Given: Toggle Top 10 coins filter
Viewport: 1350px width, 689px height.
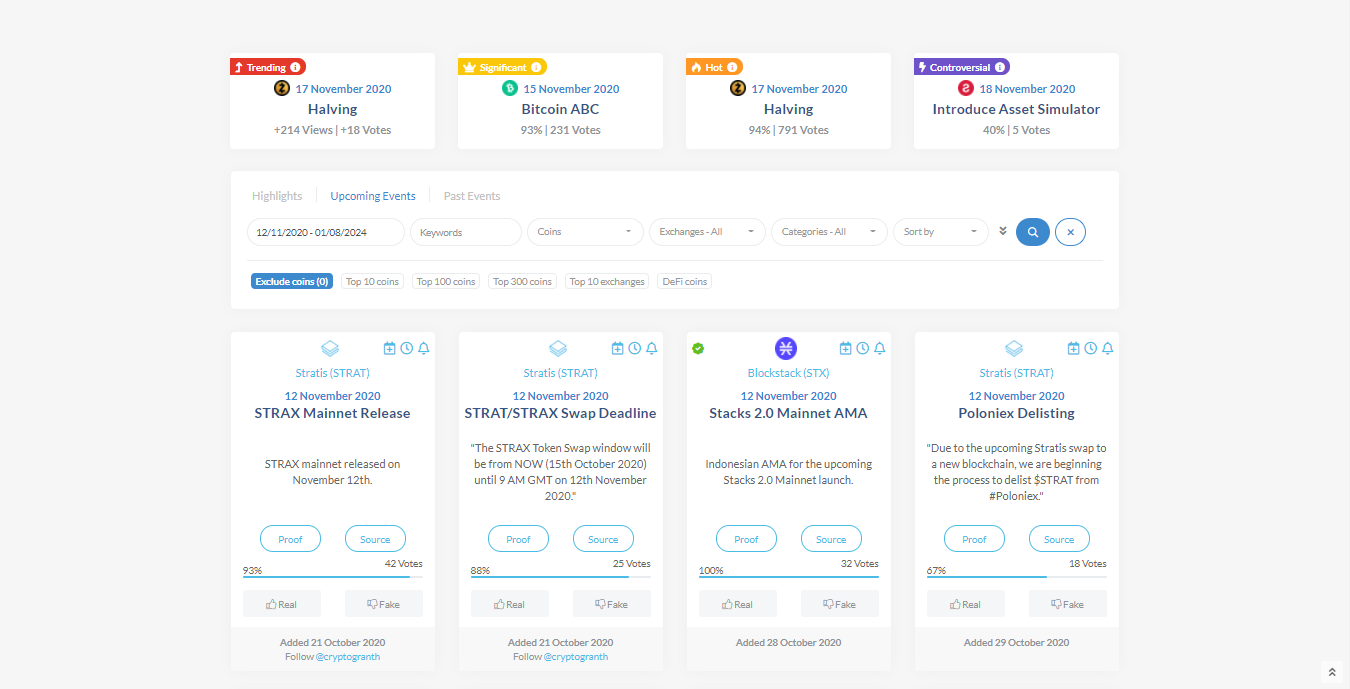Looking at the screenshot, I should pos(372,281).
